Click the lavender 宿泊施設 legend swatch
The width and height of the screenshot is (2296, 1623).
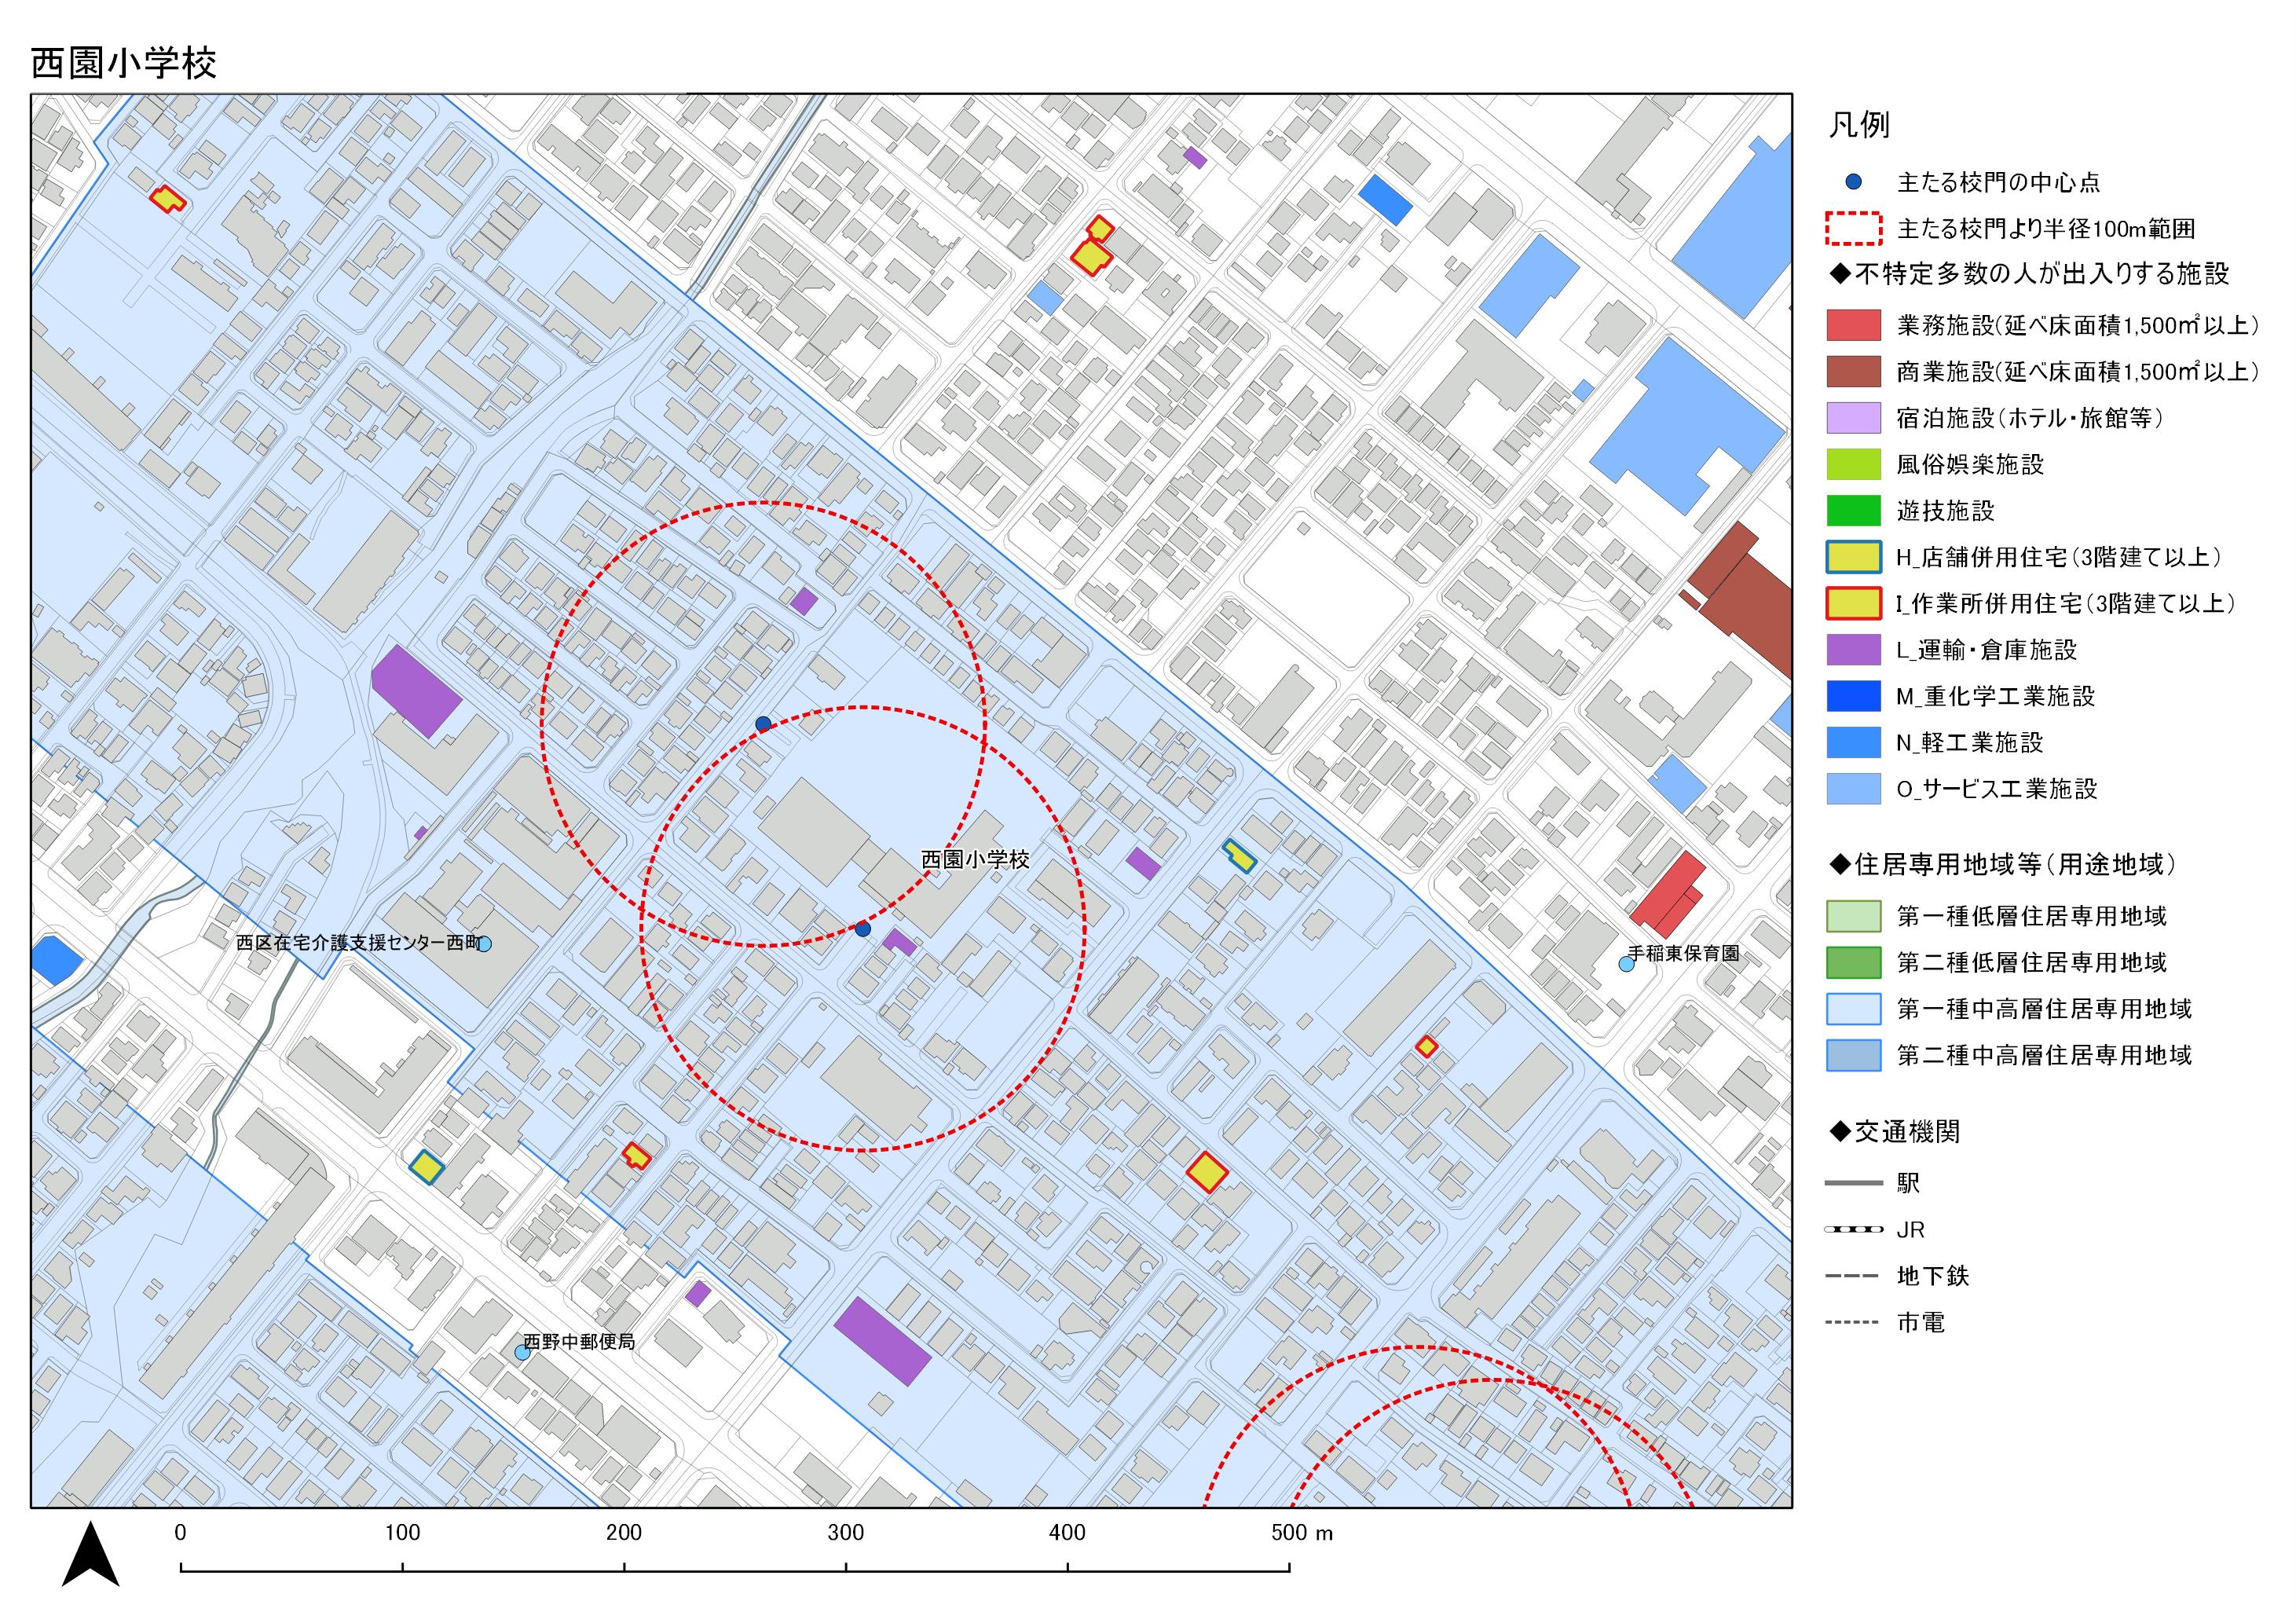pos(1853,418)
